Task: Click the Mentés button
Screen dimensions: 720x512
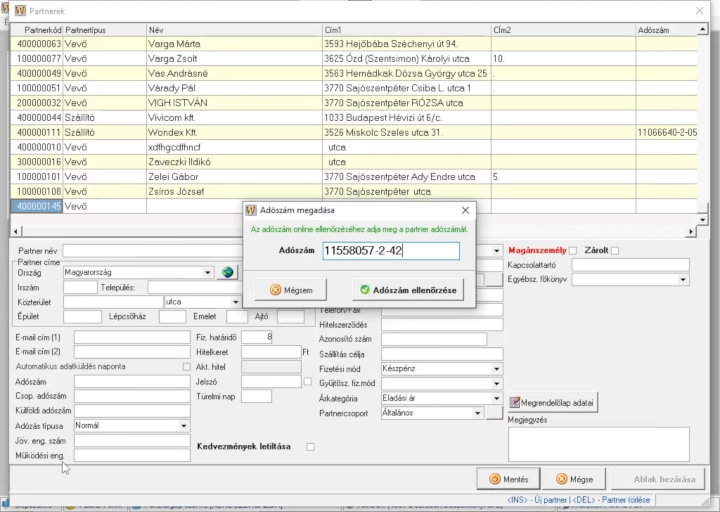Action: coord(508,479)
